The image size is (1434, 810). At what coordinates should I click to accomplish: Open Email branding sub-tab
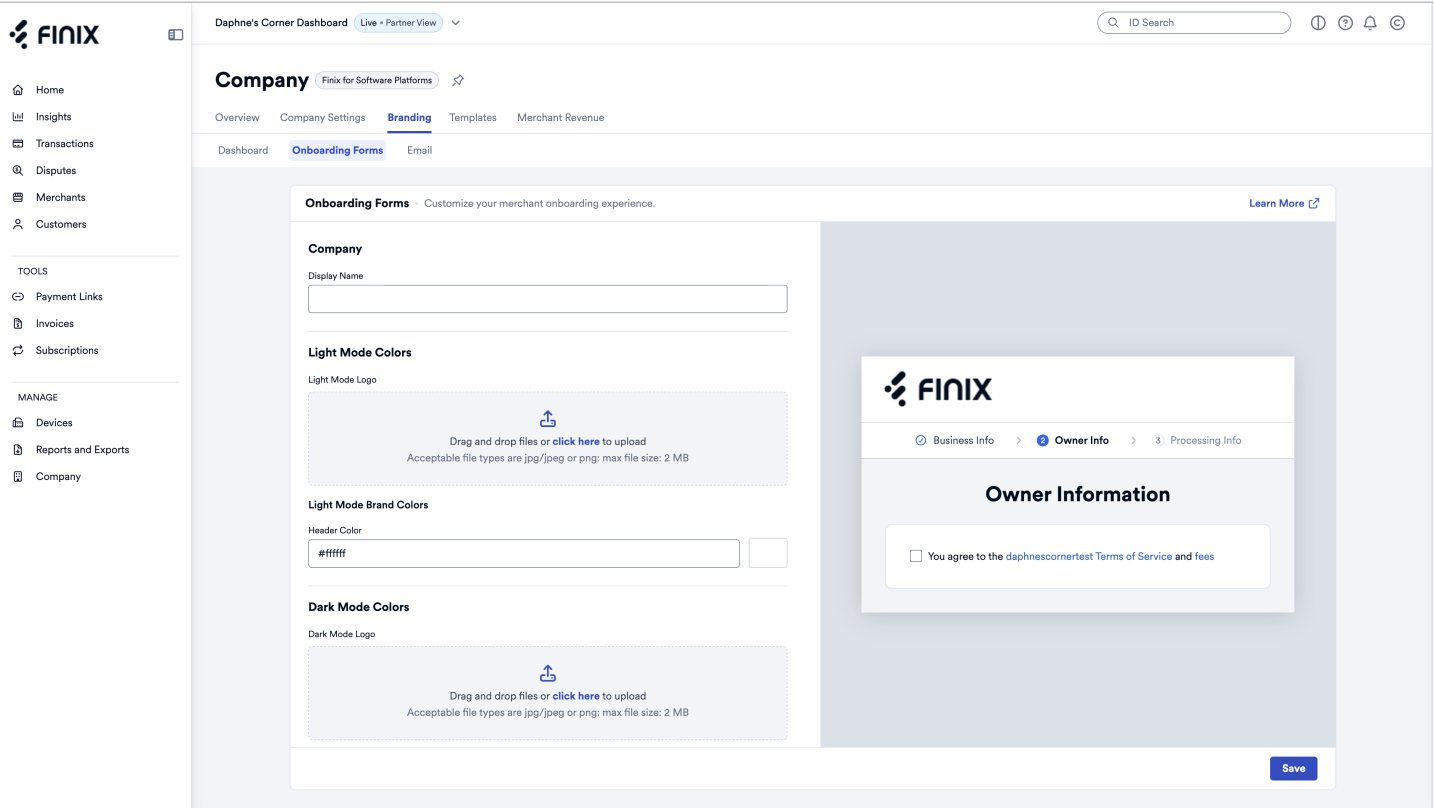(x=419, y=150)
